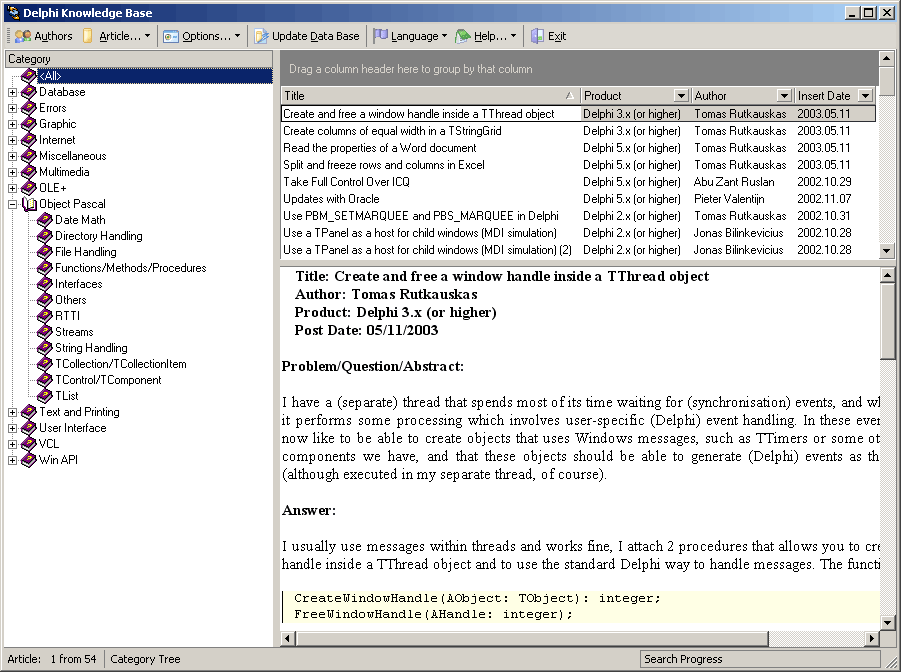Open the Language dropdown menu
The width and height of the screenshot is (901, 672).
pyautogui.click(x=444, y=36)
